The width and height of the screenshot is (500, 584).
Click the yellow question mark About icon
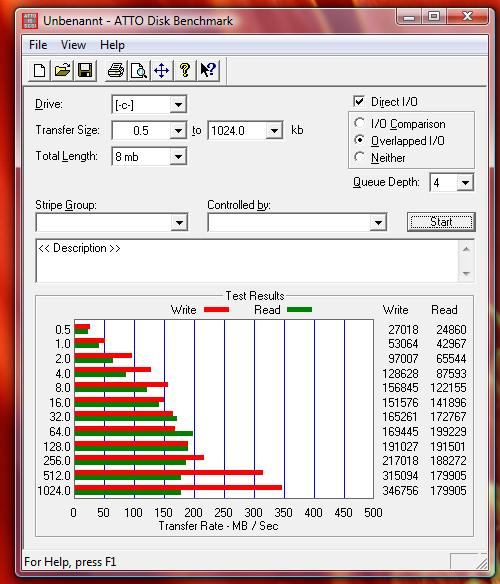(x=185, y=70)
